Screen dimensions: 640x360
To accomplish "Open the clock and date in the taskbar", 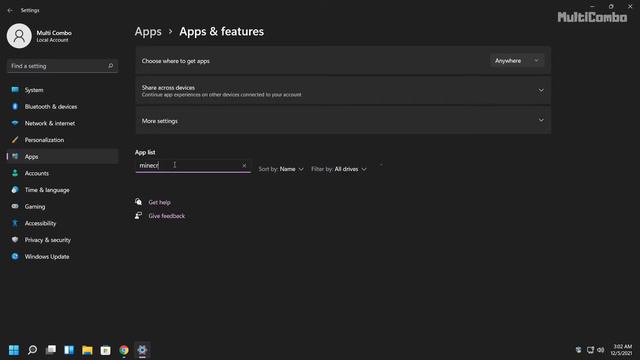I will pos(622,350).
